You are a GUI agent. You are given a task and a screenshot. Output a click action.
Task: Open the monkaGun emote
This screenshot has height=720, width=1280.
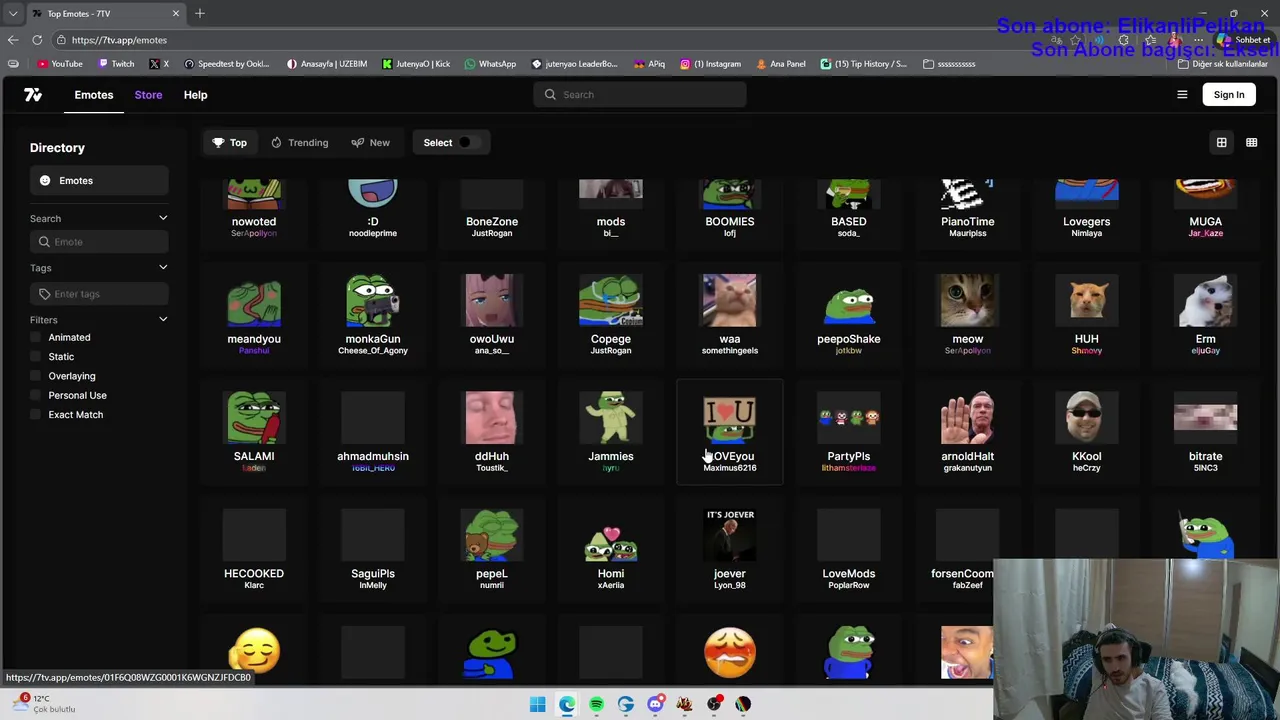point(373,316)
